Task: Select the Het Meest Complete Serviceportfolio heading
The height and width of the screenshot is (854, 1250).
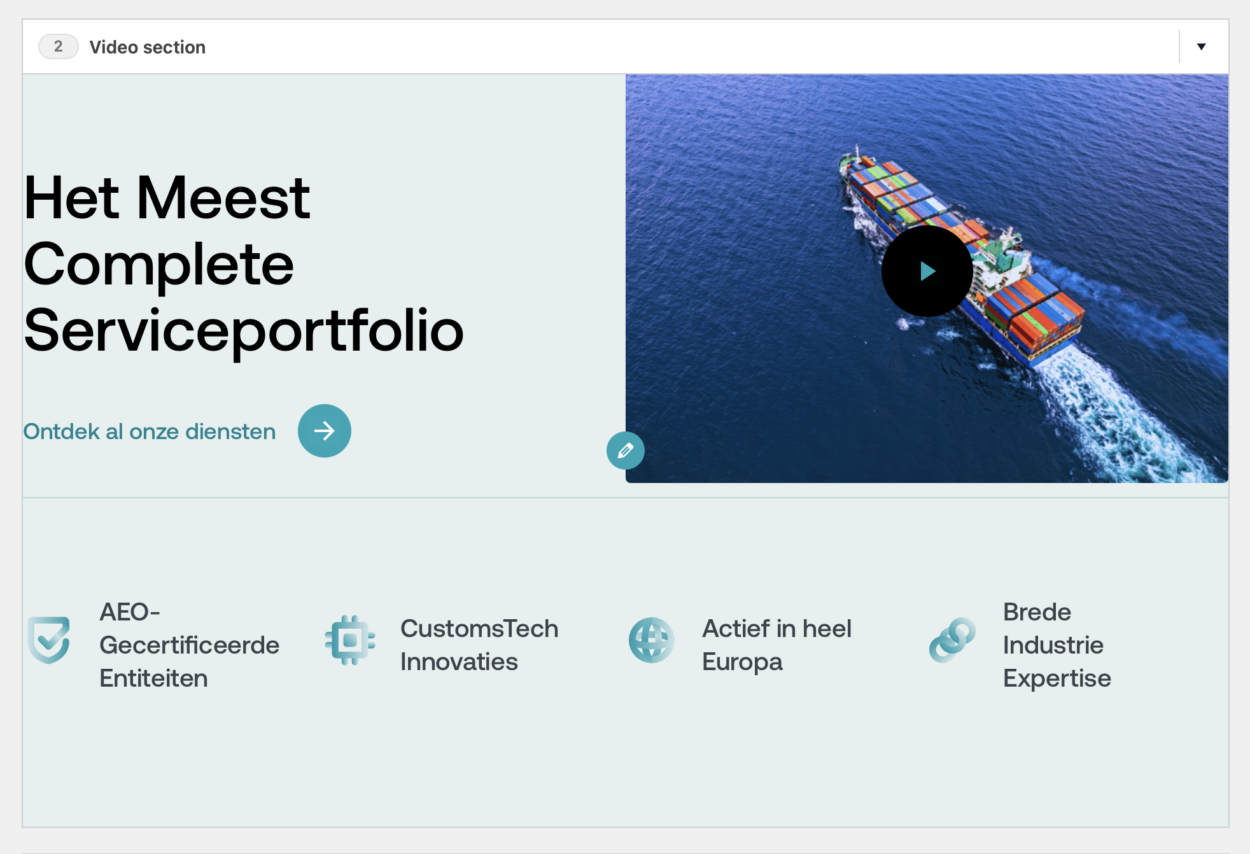Action: 243,264
